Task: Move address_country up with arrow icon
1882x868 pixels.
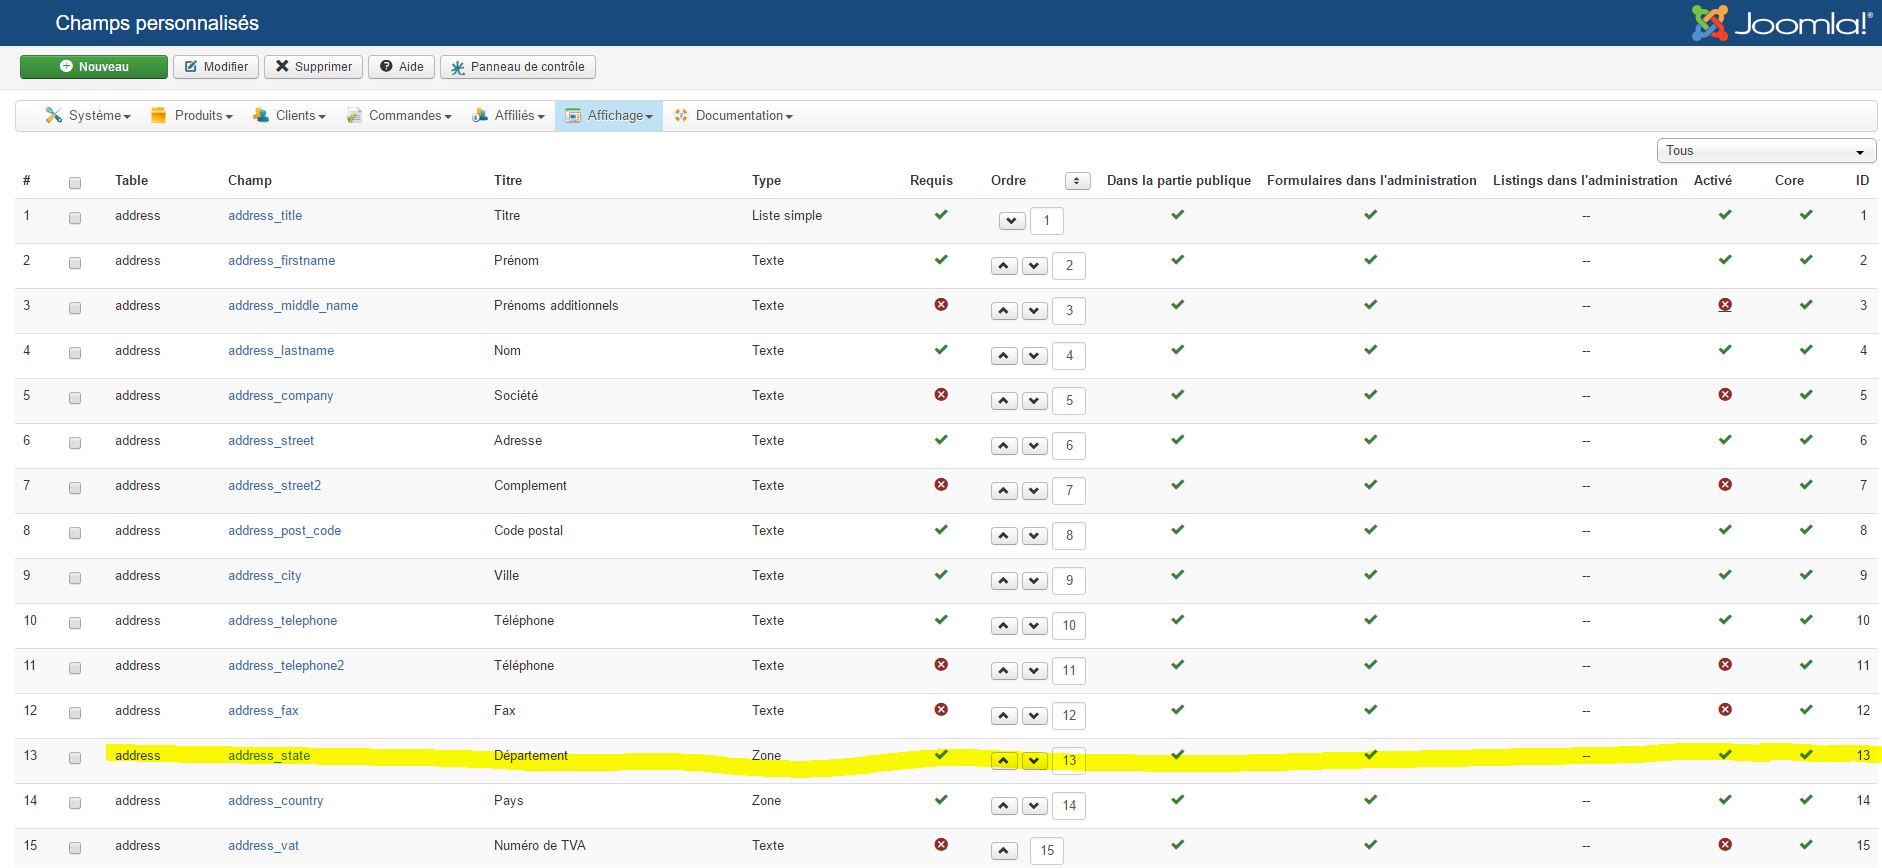Action: pos(1003,806)
